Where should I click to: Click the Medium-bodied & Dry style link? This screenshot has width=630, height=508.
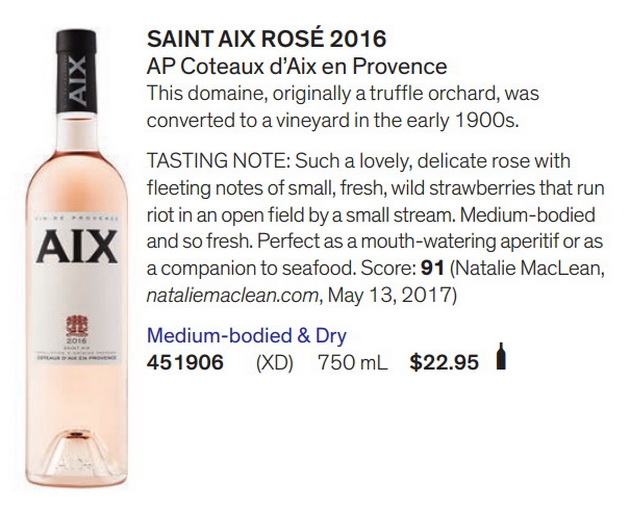coord(246,336)
